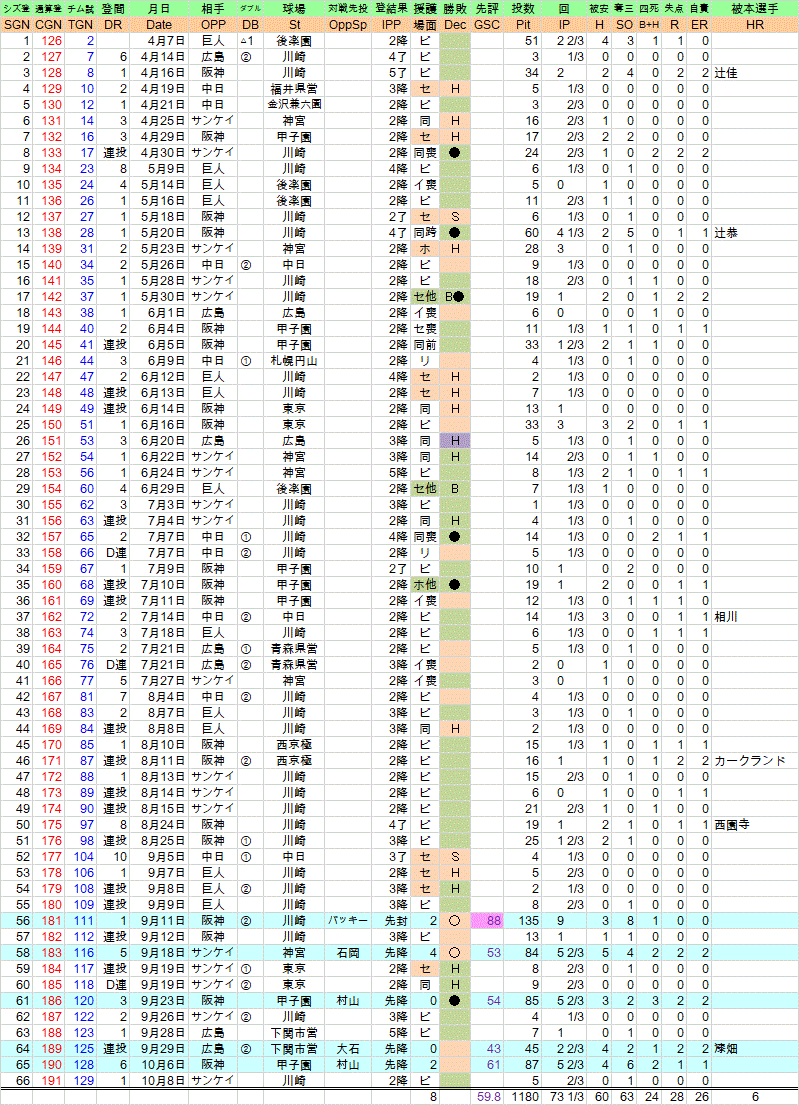Select the date cell 5月18日
Image resolution: width=799 pixels, height=1105 pixels.
pos(163,216)
